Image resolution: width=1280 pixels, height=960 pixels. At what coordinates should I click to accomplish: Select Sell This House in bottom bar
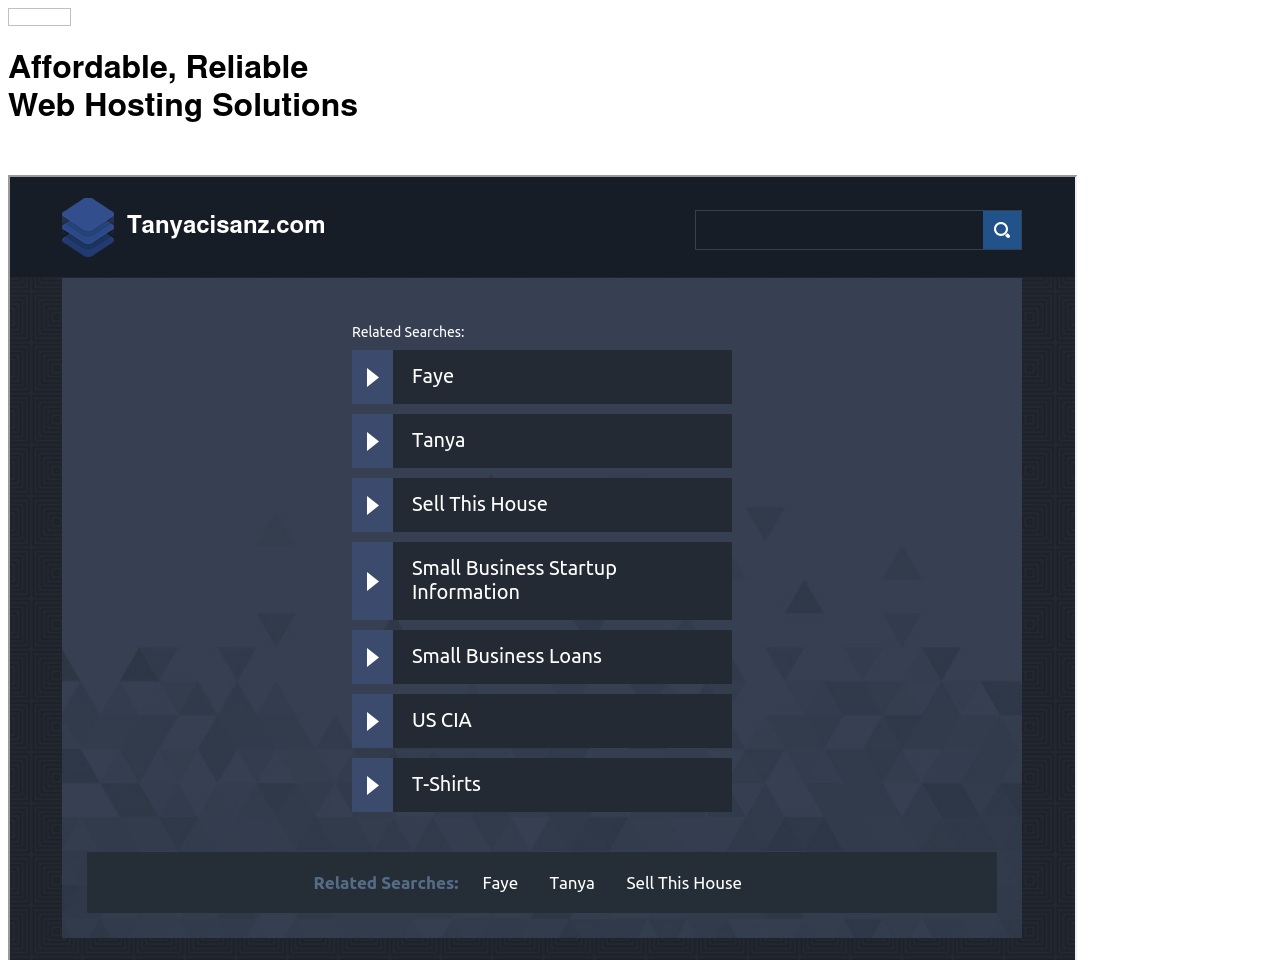(x=684, y=883)
